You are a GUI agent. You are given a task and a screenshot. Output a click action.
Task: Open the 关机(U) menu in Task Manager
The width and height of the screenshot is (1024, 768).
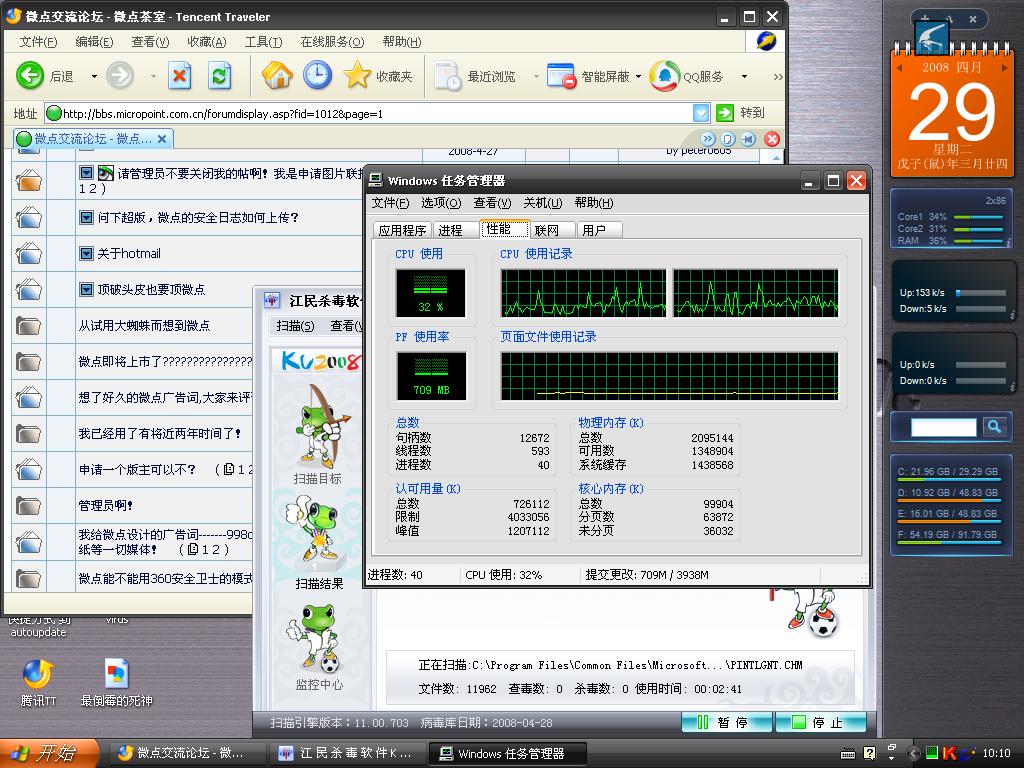(x=543, y=203)
